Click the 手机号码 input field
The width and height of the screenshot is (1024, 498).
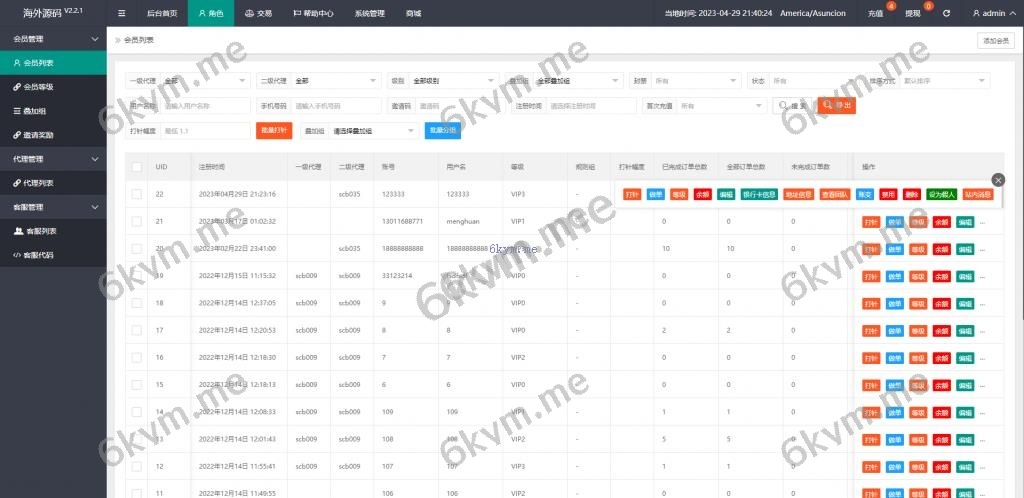[x=334, y=106]
